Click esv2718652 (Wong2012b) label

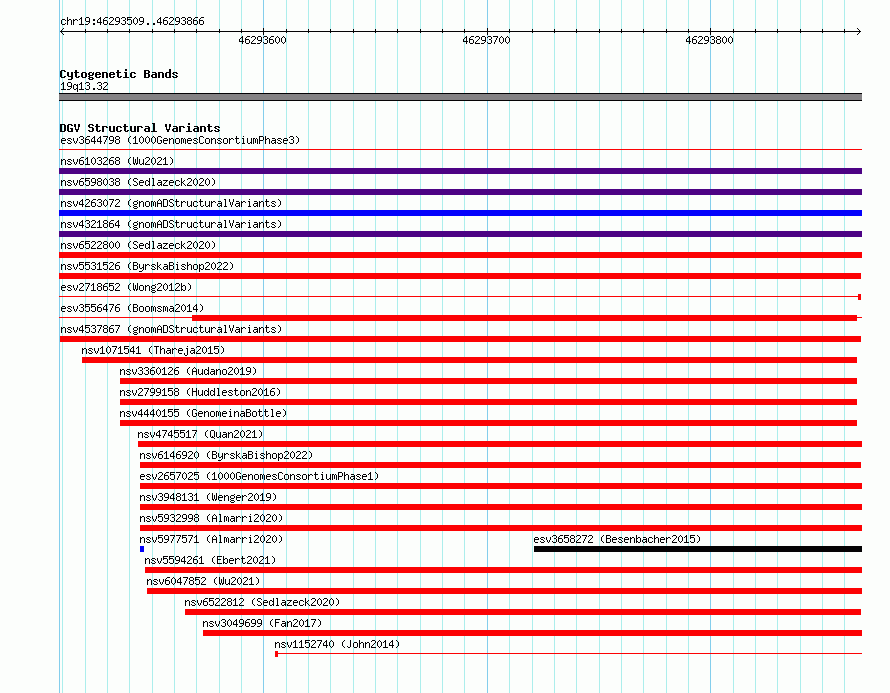tap(126, 287)
